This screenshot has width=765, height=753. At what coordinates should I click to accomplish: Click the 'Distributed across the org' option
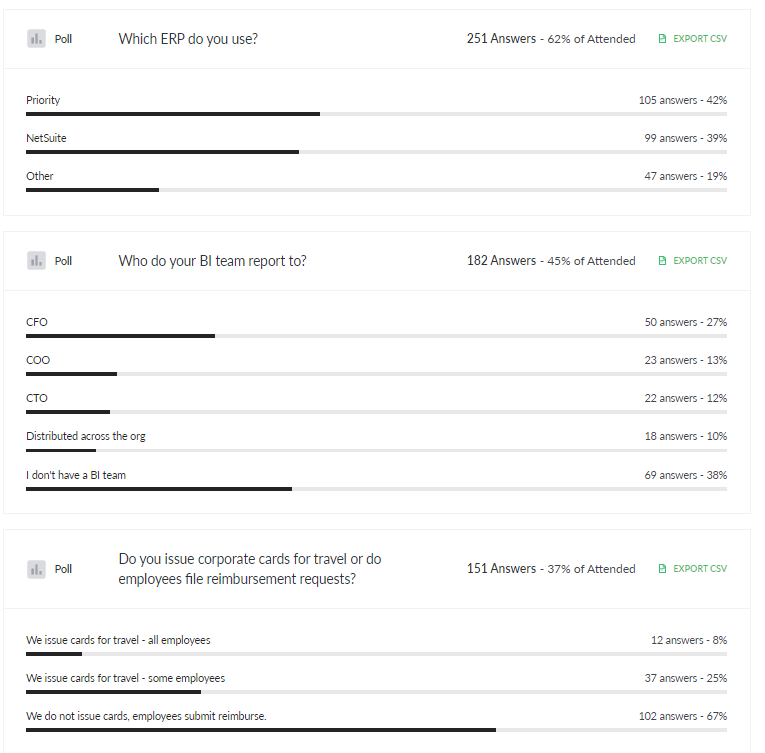(85, 436)
